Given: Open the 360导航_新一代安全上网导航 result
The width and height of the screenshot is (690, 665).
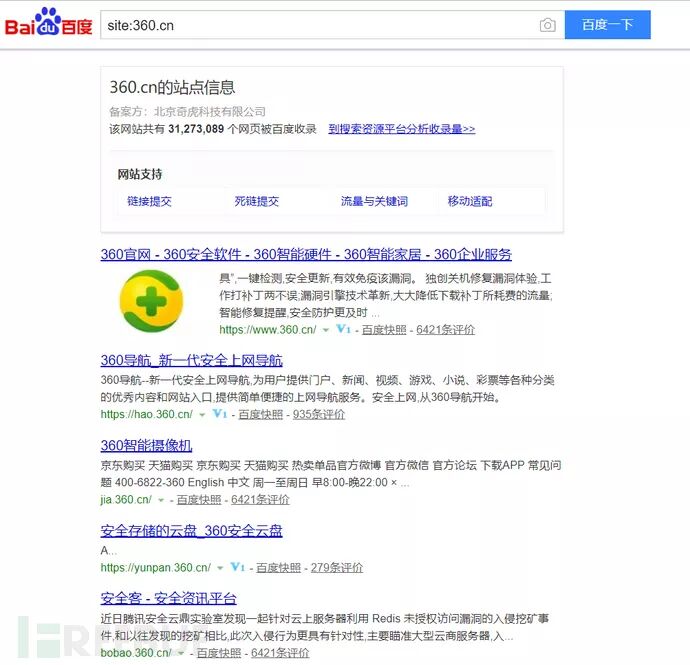Looking at the screenshot, I should (191, 360).
